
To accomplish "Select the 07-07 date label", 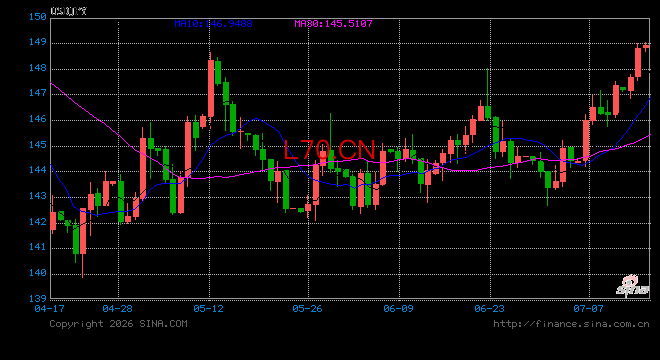I will pyautogui.click(x=588, y=309).
